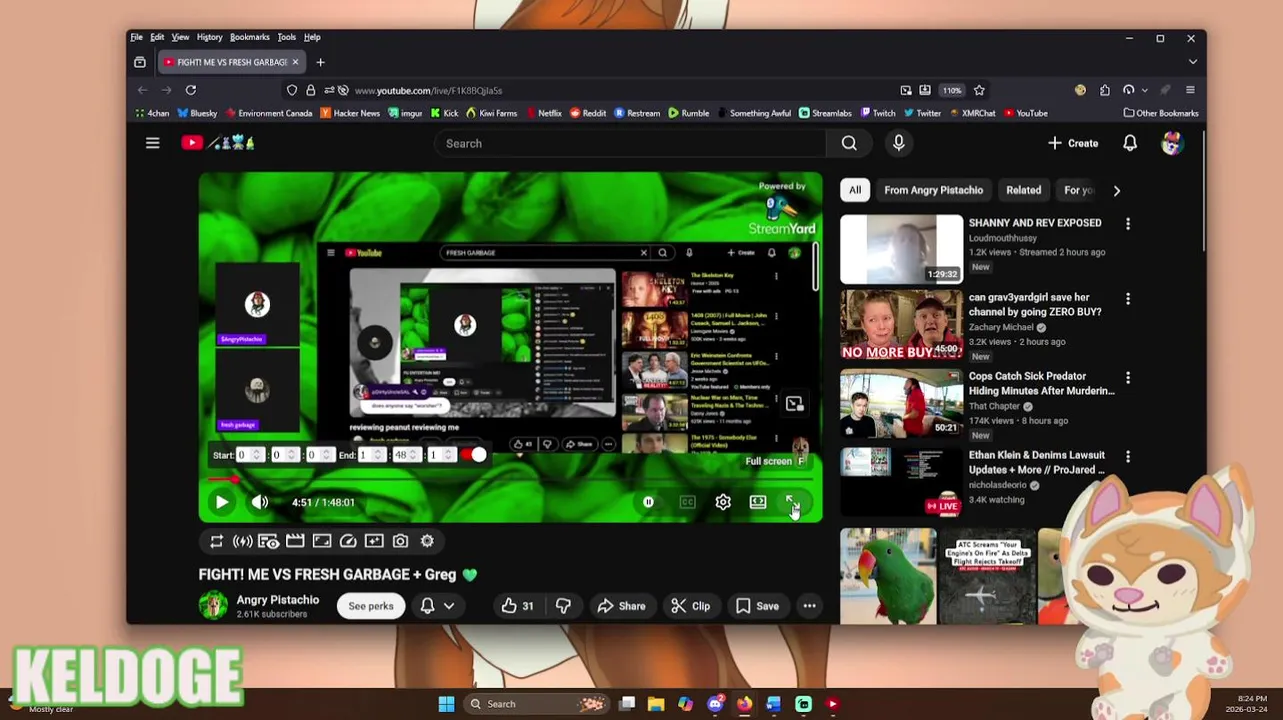Open options for grav3yardgirl ZERO BUY video
This screenshot has height=720, width=1283.
pos(1128,299)
